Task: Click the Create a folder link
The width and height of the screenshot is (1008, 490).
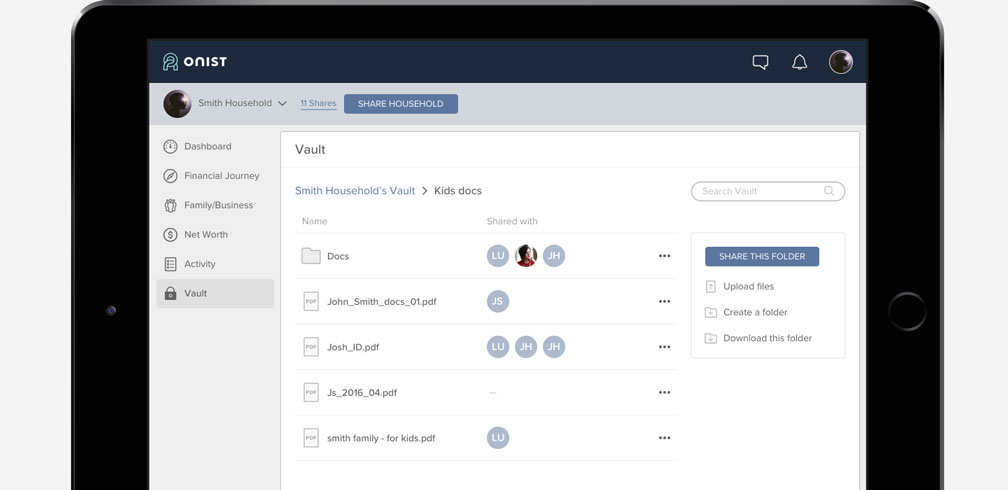Action: (x=755, y=313)
